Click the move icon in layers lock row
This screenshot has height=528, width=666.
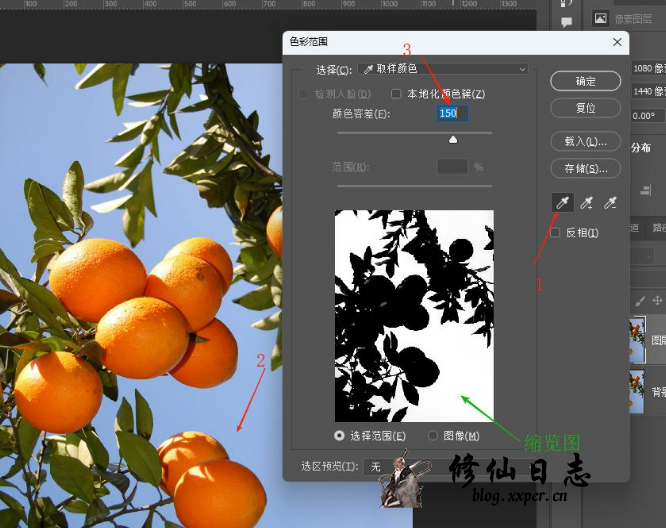[657, 300]
